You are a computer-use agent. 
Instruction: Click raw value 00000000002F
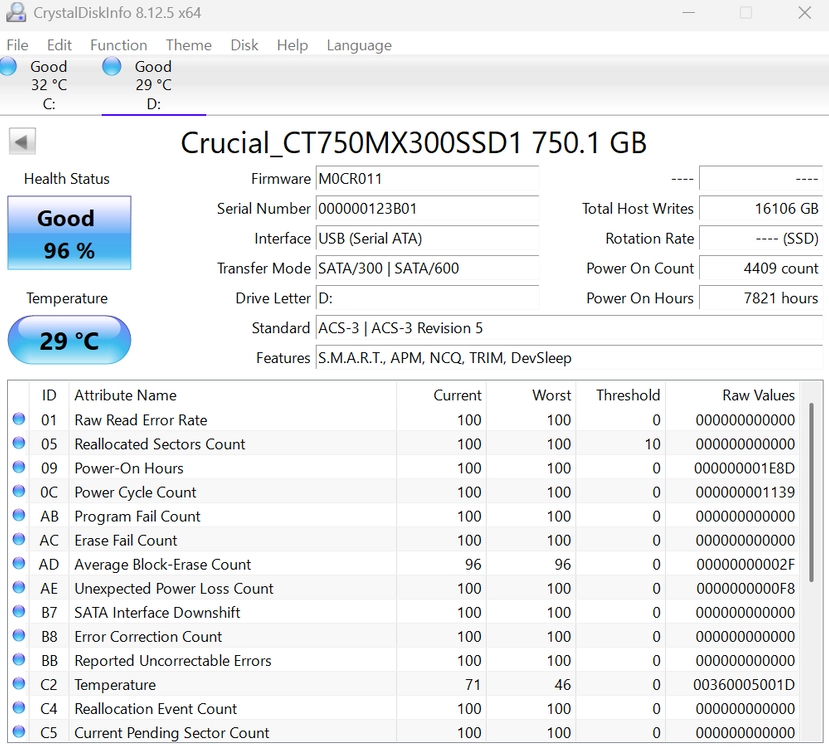pyautogui.click(x=745, y=564)
